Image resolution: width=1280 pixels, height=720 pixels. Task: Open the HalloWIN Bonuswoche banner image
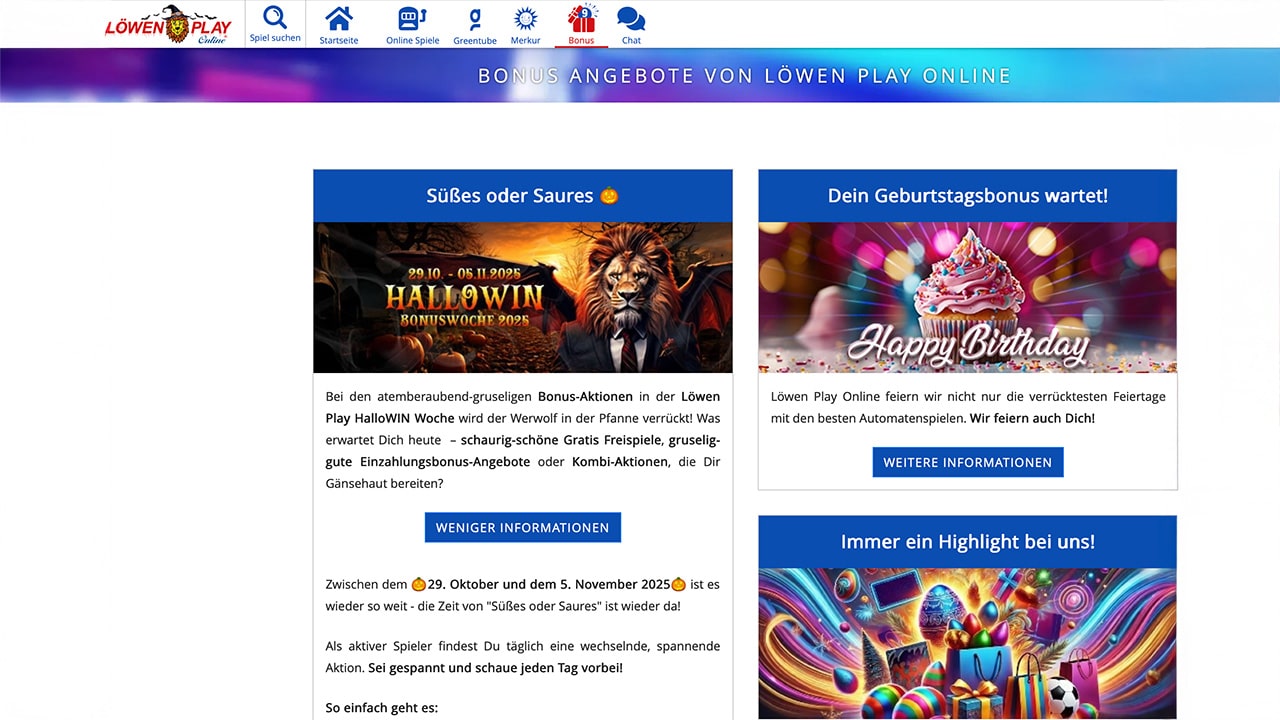click(x=522, y=297)
